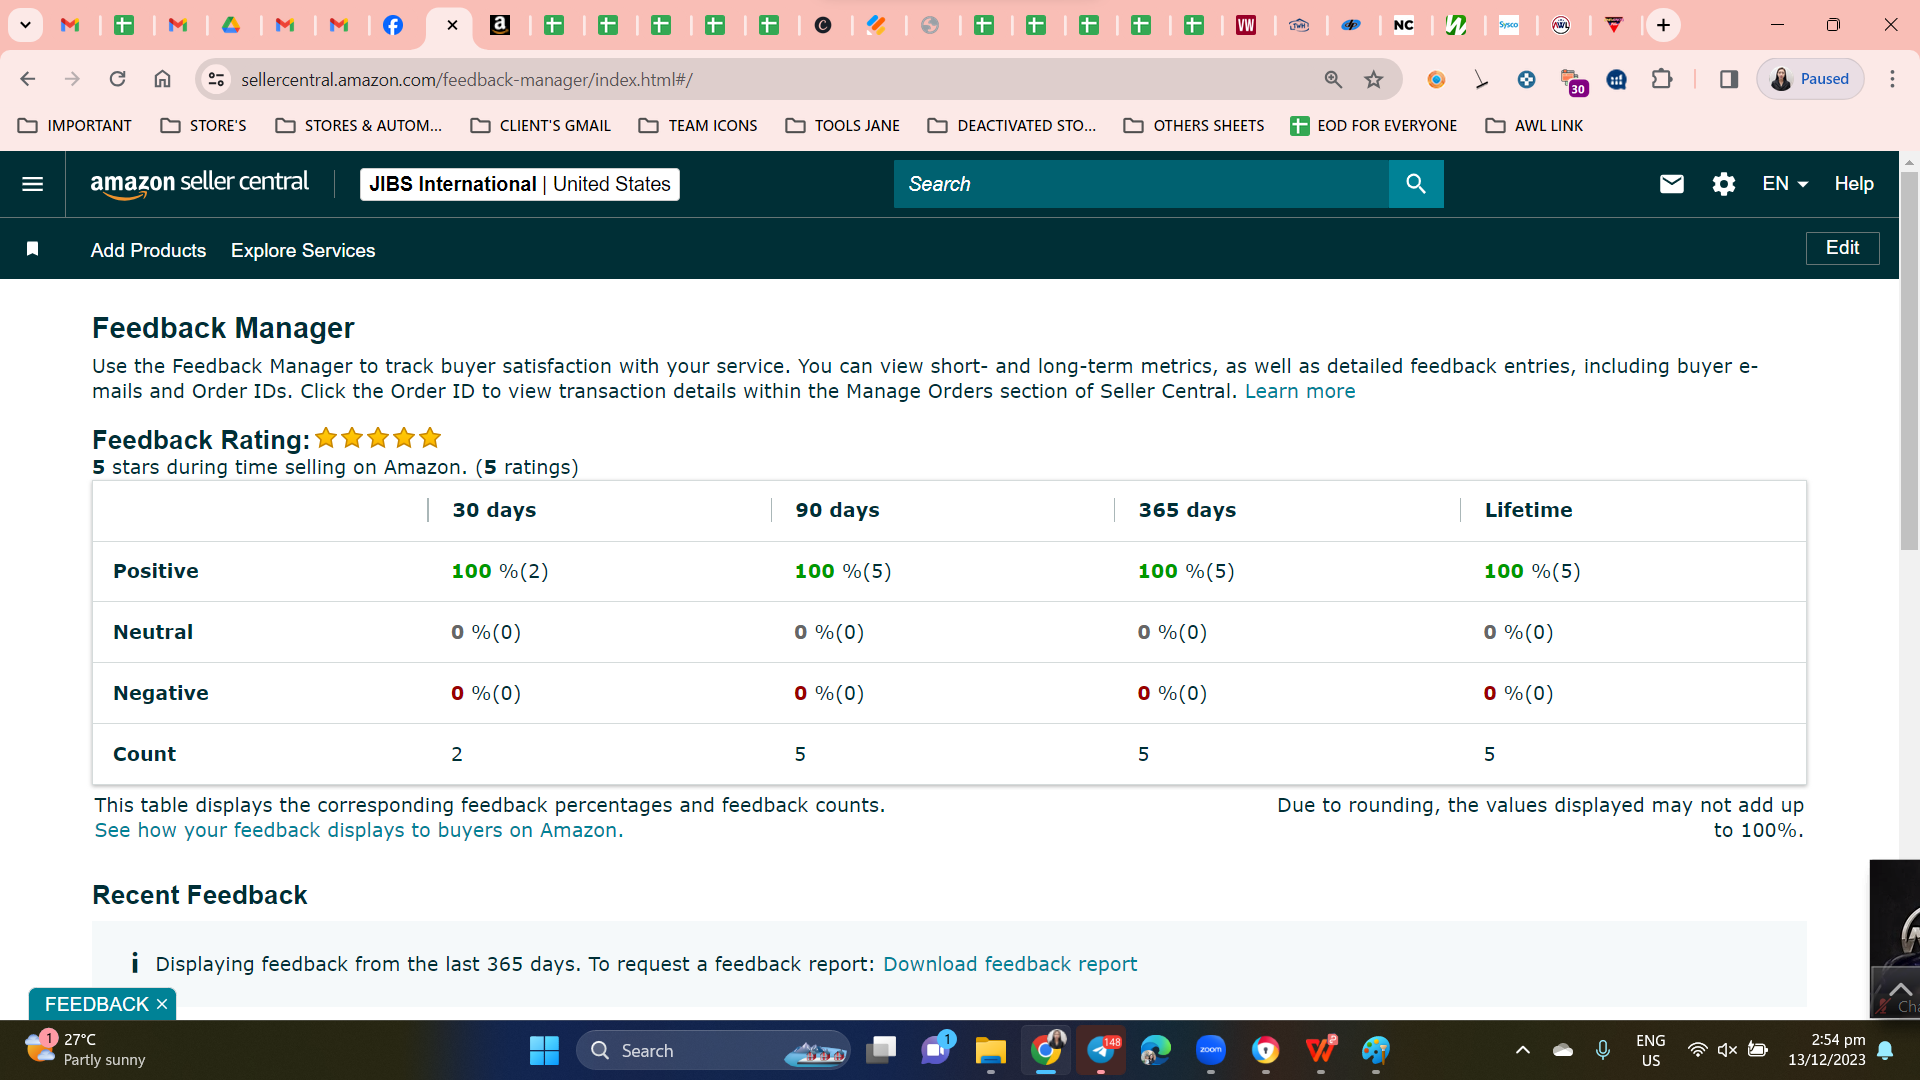Click the five-star feedback rating

[x=378, y=438]
